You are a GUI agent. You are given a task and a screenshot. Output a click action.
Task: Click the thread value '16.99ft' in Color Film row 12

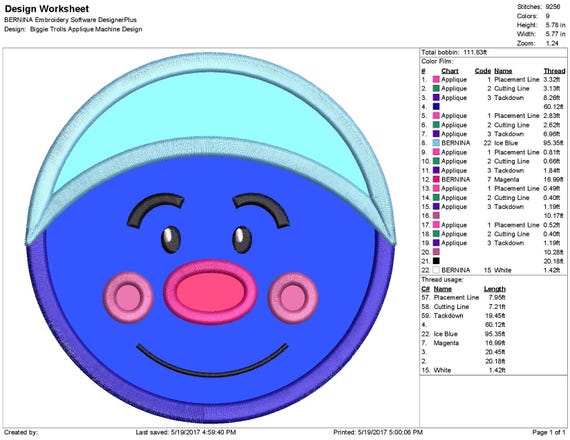[553, 179]
